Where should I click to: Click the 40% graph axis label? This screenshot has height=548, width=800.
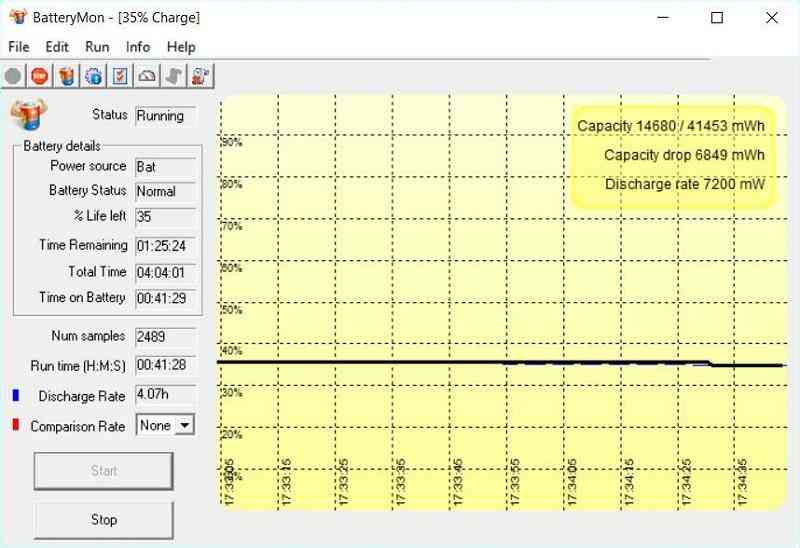pyautogui.click(x=232, y=351)
